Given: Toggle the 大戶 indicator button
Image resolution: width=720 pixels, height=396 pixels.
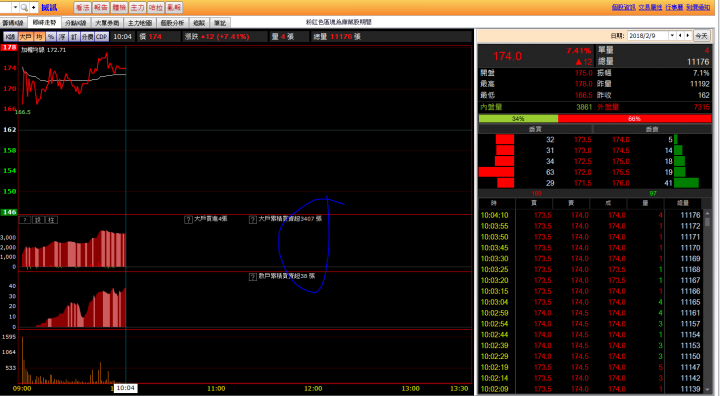Looking at the screenshot, I should tap(25, 37).
